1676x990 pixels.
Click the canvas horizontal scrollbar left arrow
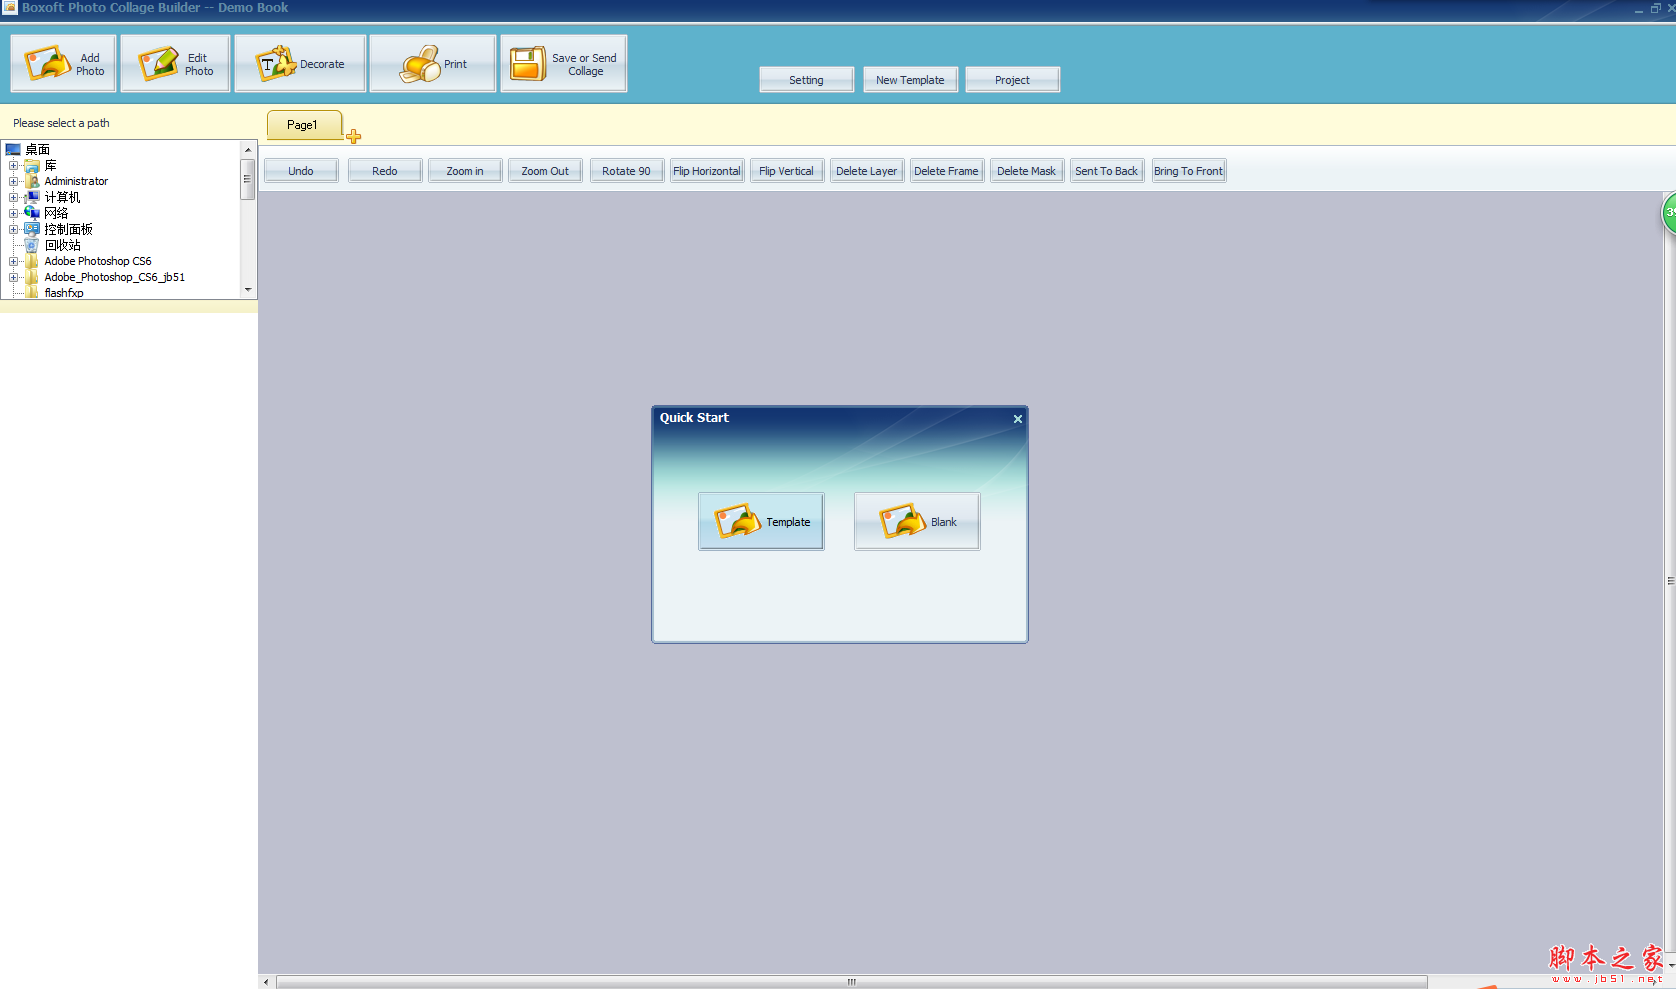(266, 982)
